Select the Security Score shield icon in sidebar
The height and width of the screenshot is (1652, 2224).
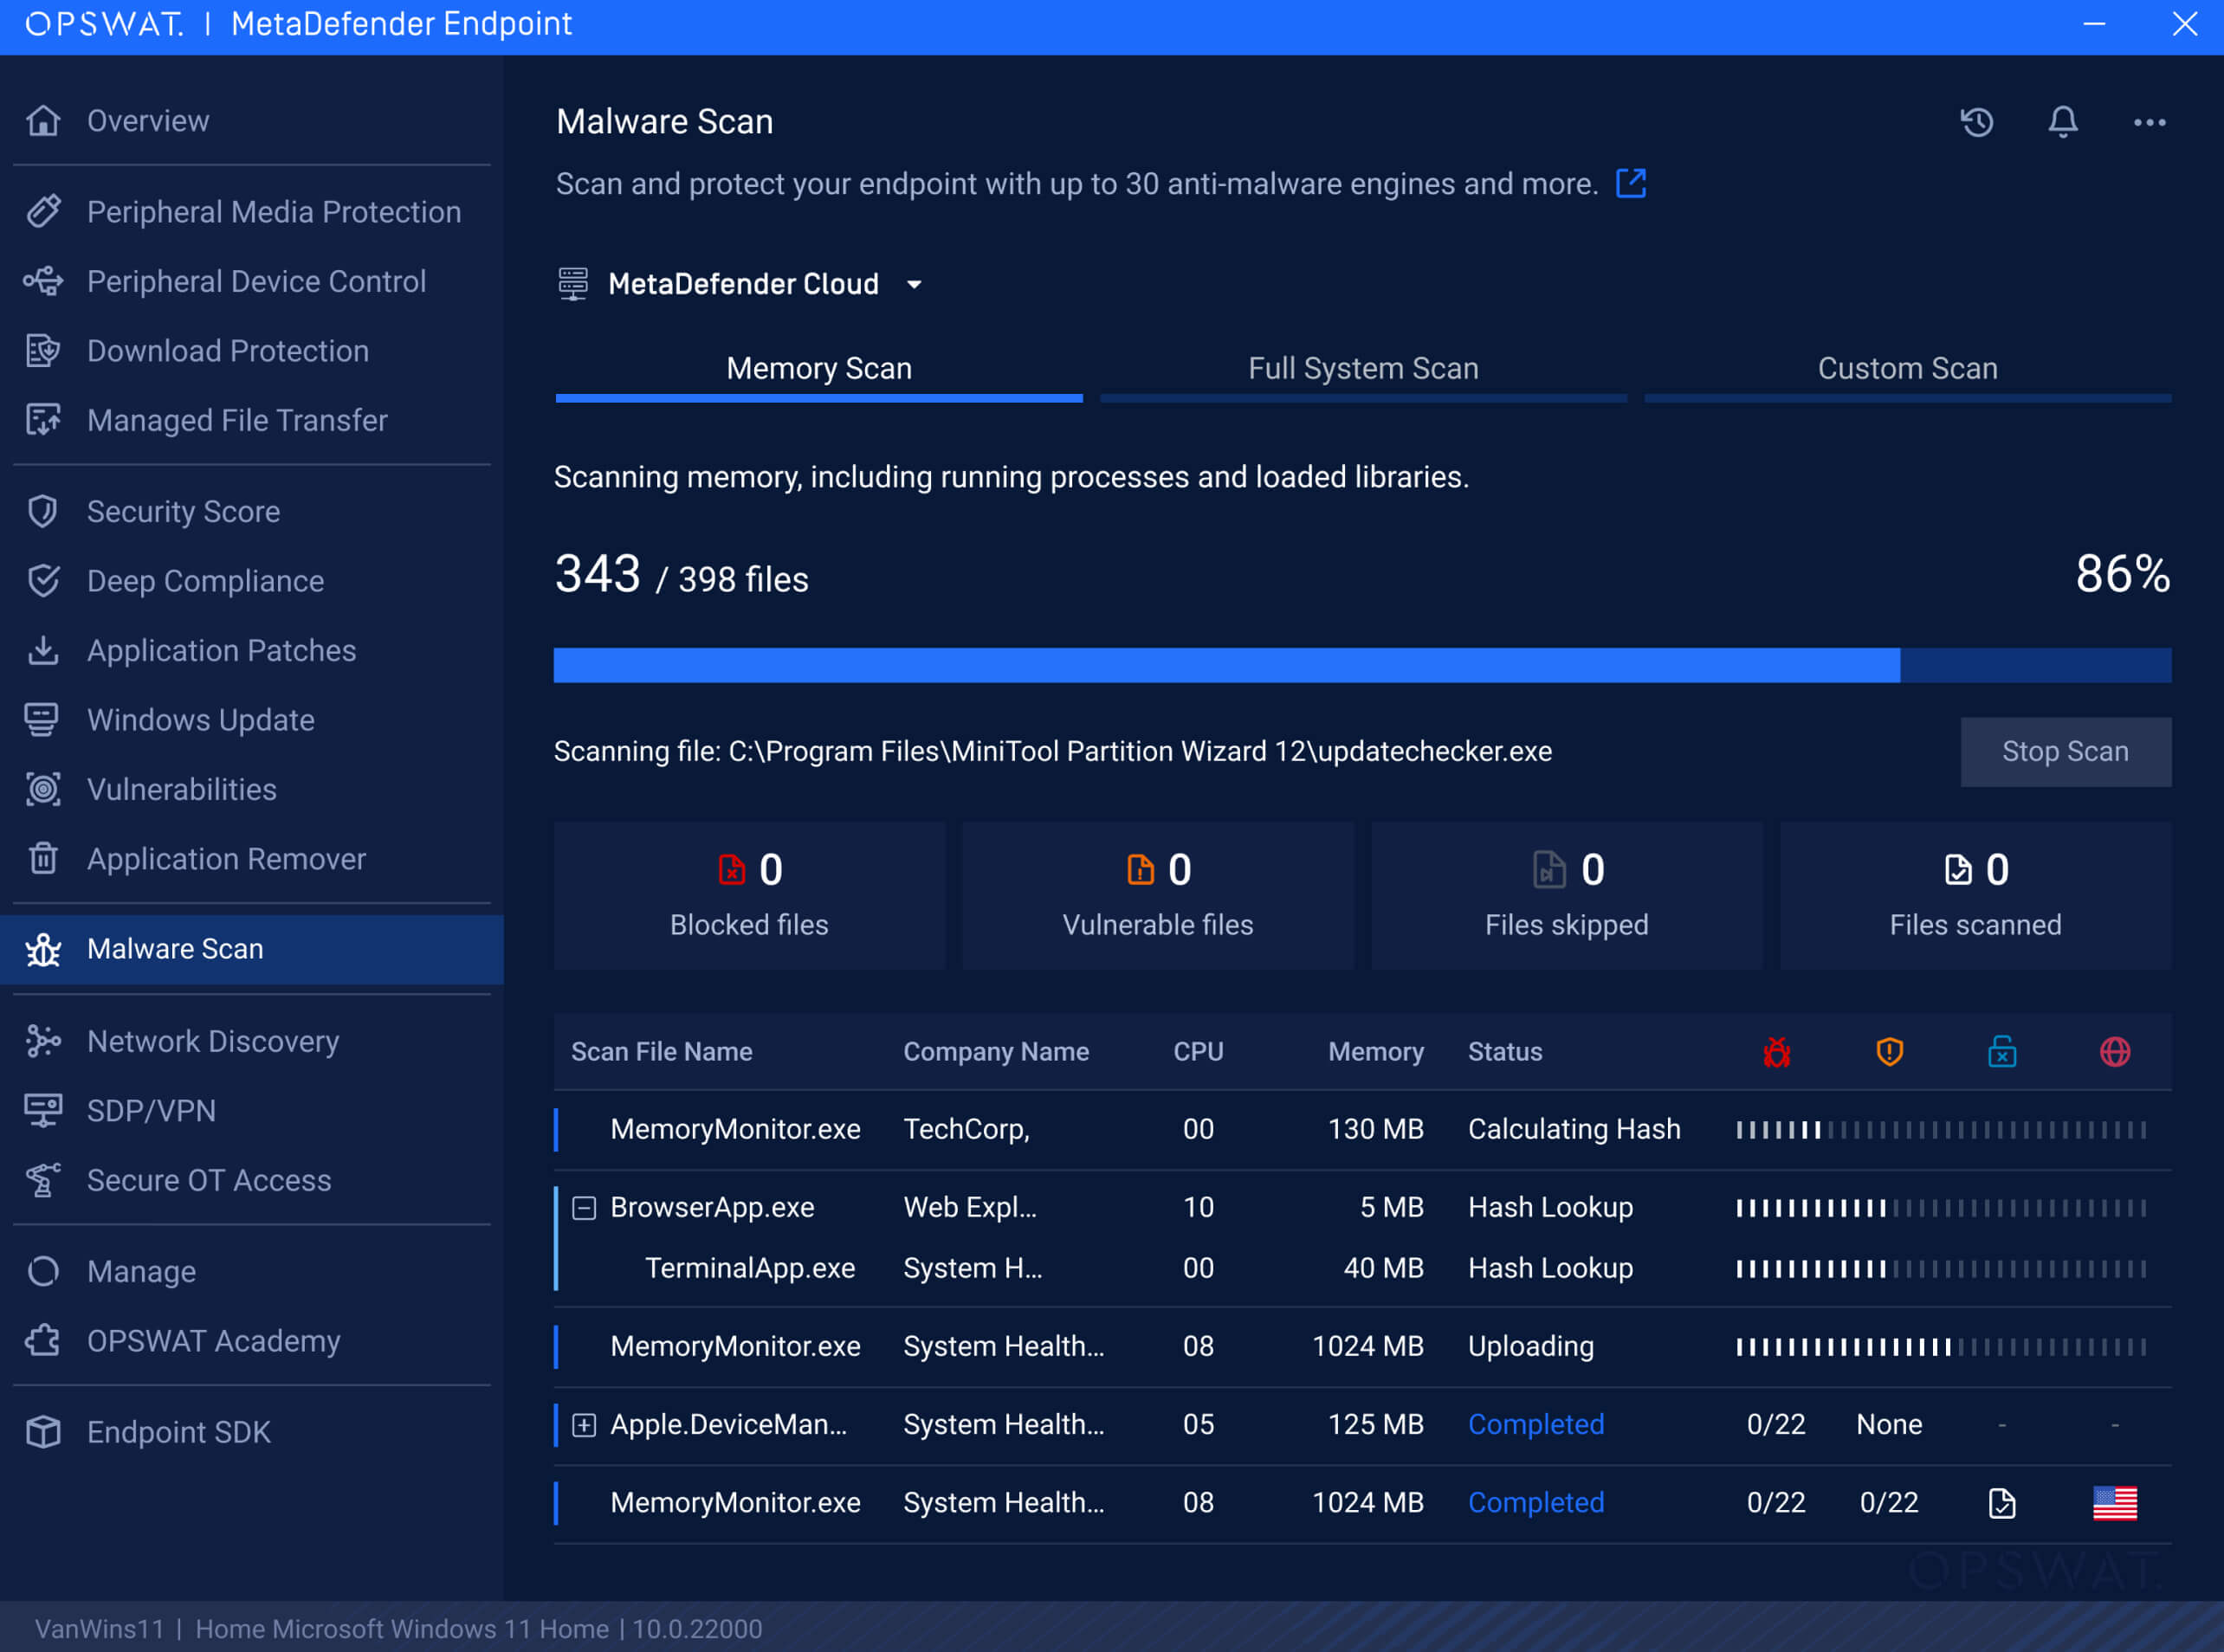tap(43, 511)
